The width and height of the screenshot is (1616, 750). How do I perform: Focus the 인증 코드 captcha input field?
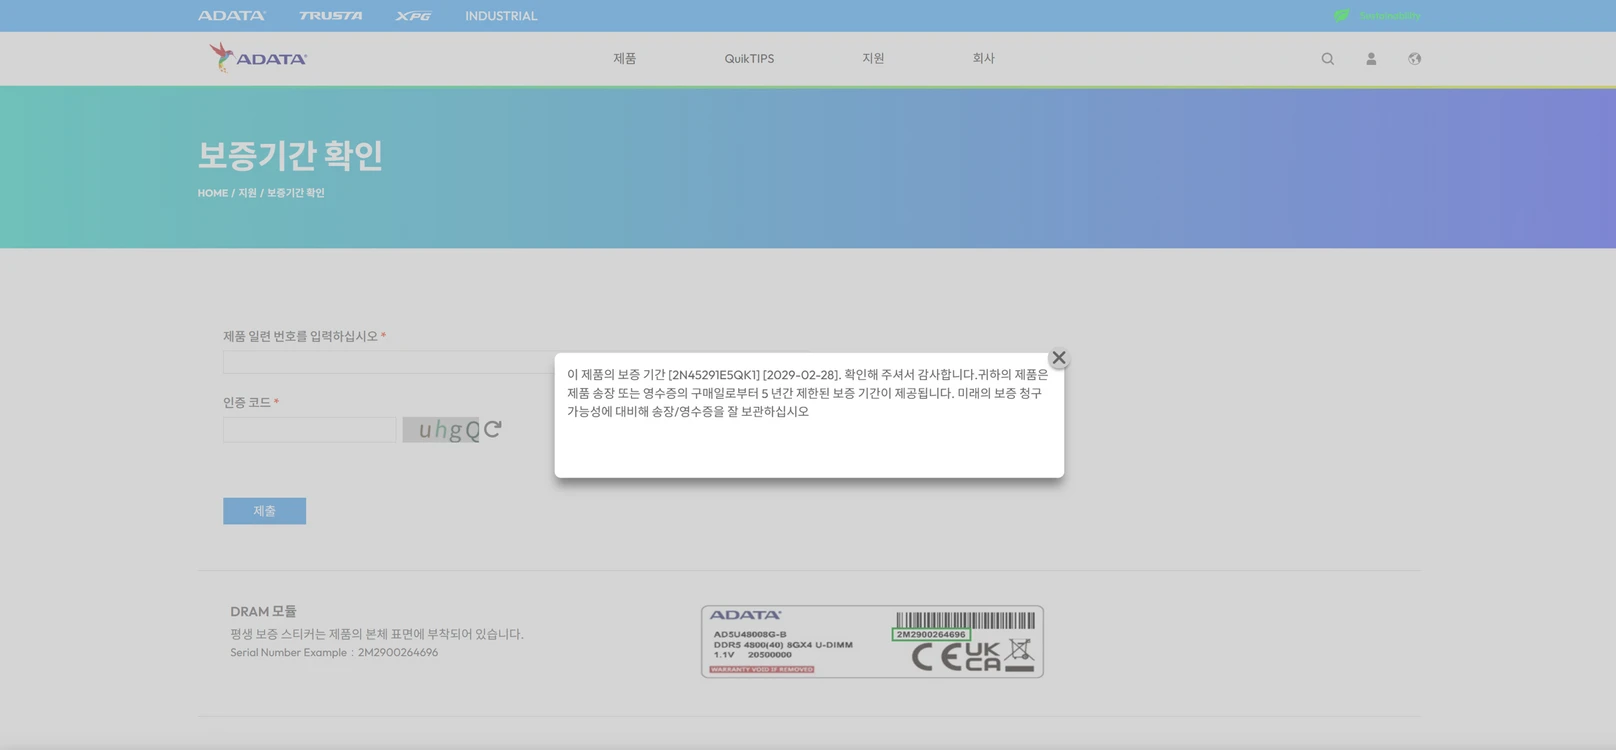coord(310,430)
